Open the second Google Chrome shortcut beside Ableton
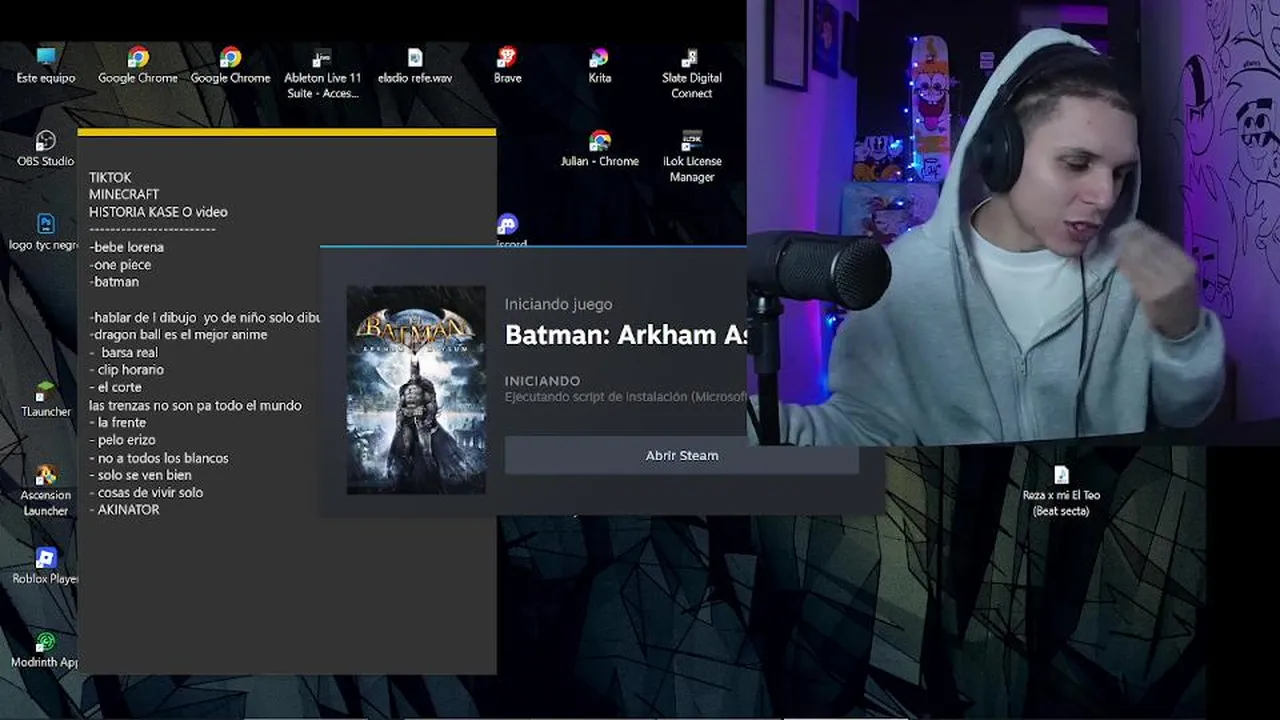The height and width of the screenshot is (720, 1280). [230, 65]
